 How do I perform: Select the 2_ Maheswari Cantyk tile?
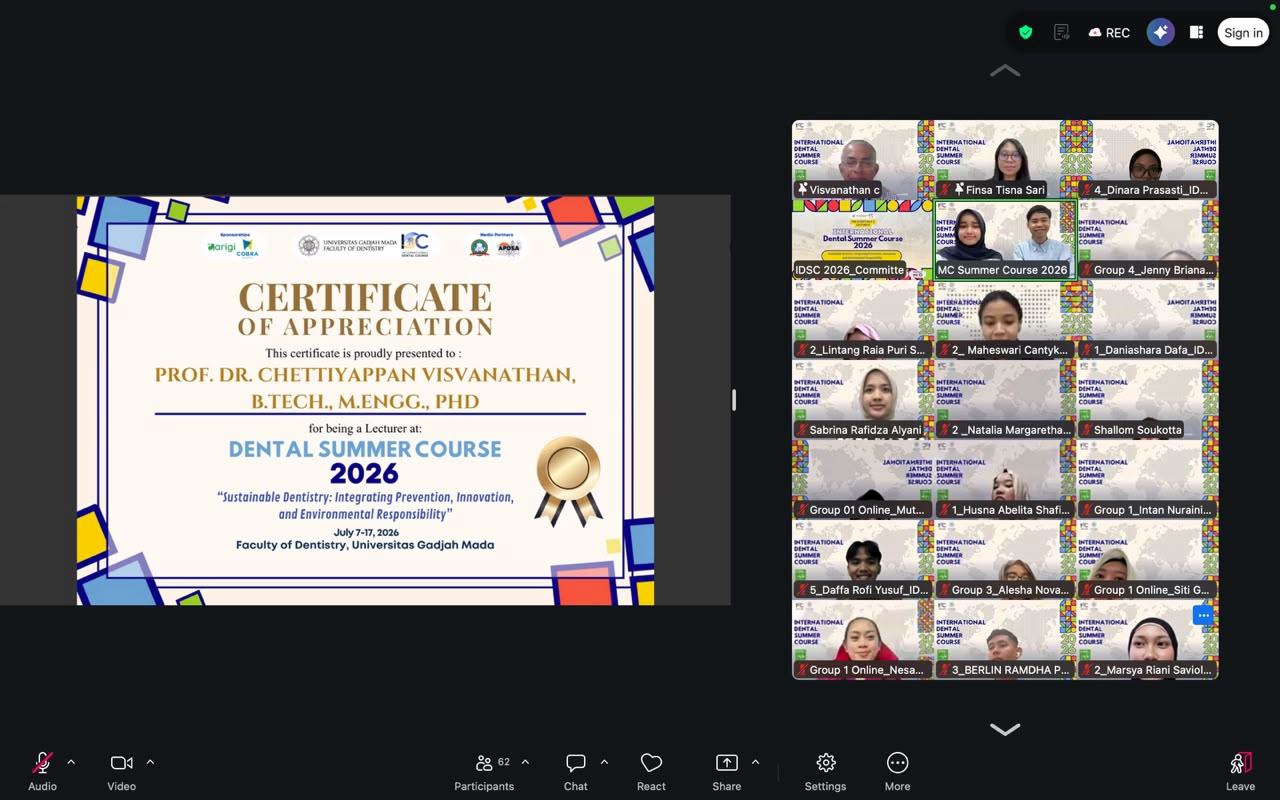pyautogui.click(x=1005, y=320)
